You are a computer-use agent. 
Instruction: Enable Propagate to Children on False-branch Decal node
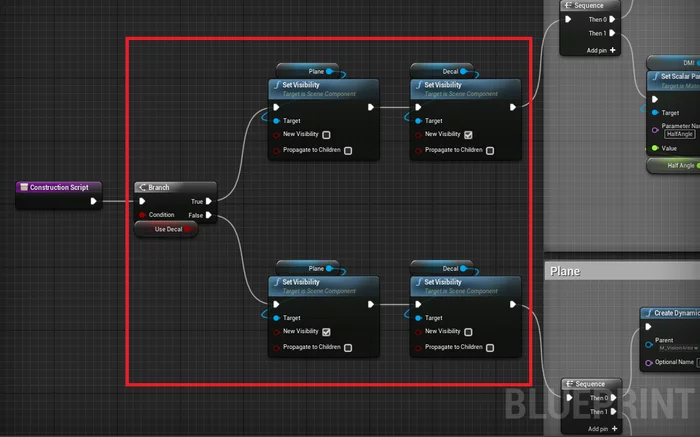[490, 348]
